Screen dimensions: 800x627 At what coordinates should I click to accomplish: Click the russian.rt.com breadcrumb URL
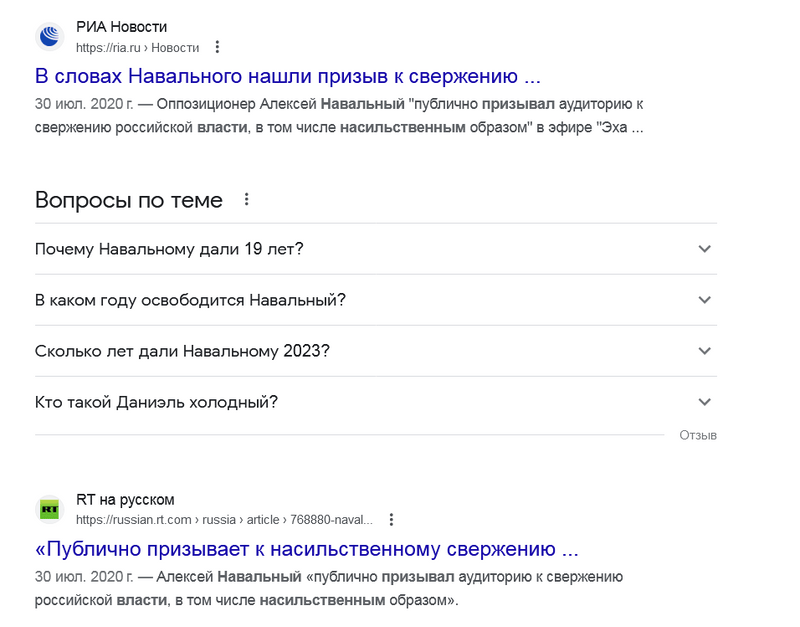tap(224, 520)
